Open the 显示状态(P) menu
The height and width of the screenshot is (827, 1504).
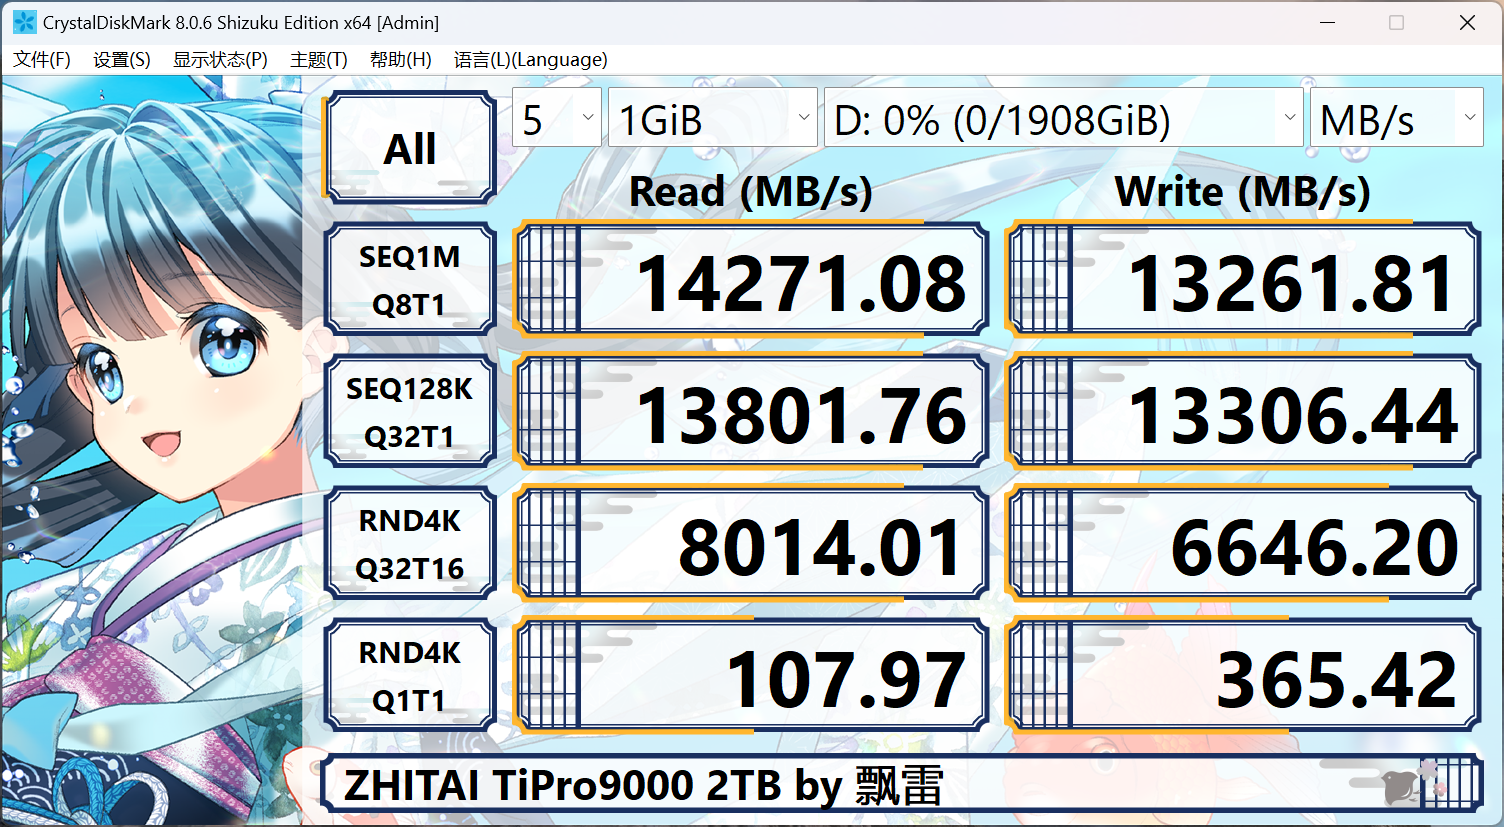[x=222, y=59]
